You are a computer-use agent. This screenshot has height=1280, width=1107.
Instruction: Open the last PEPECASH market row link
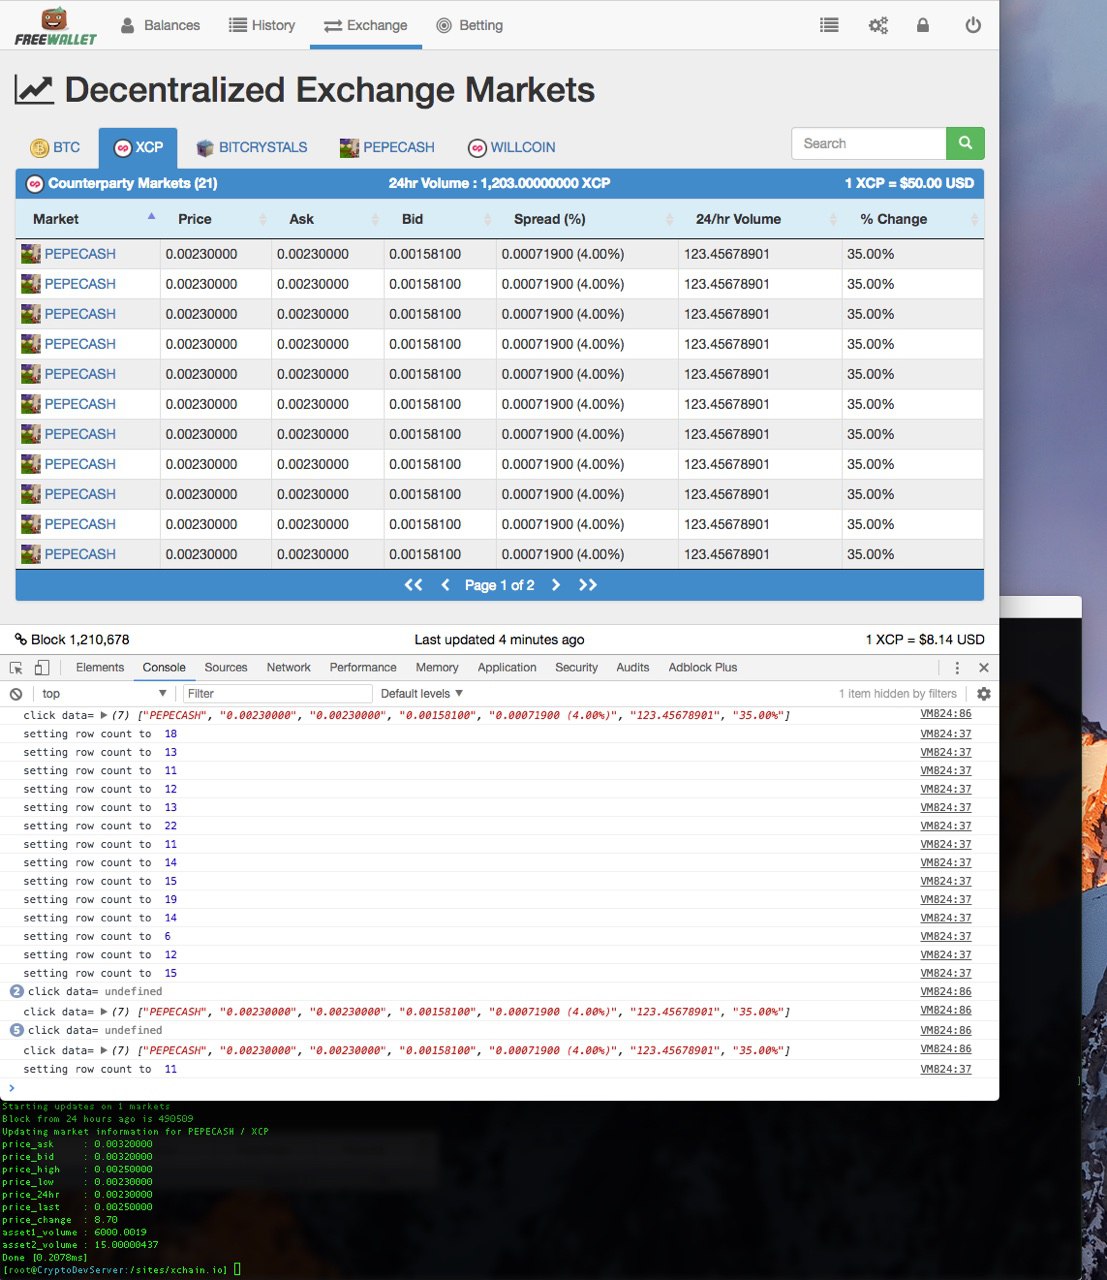[80, 554]
